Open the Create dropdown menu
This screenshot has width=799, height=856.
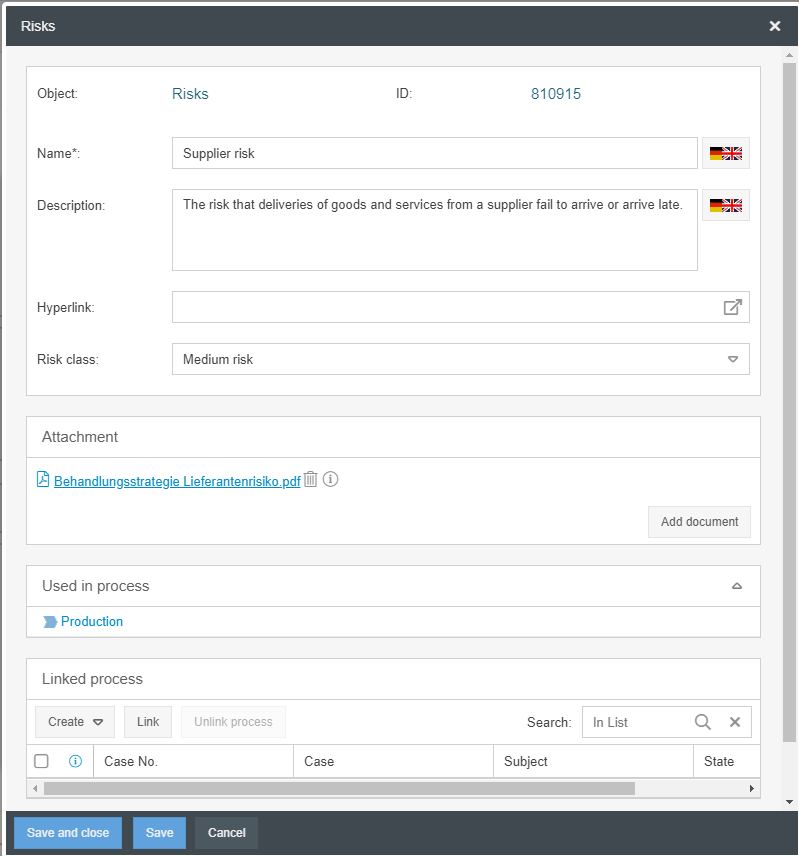click(x=75, y=722)
